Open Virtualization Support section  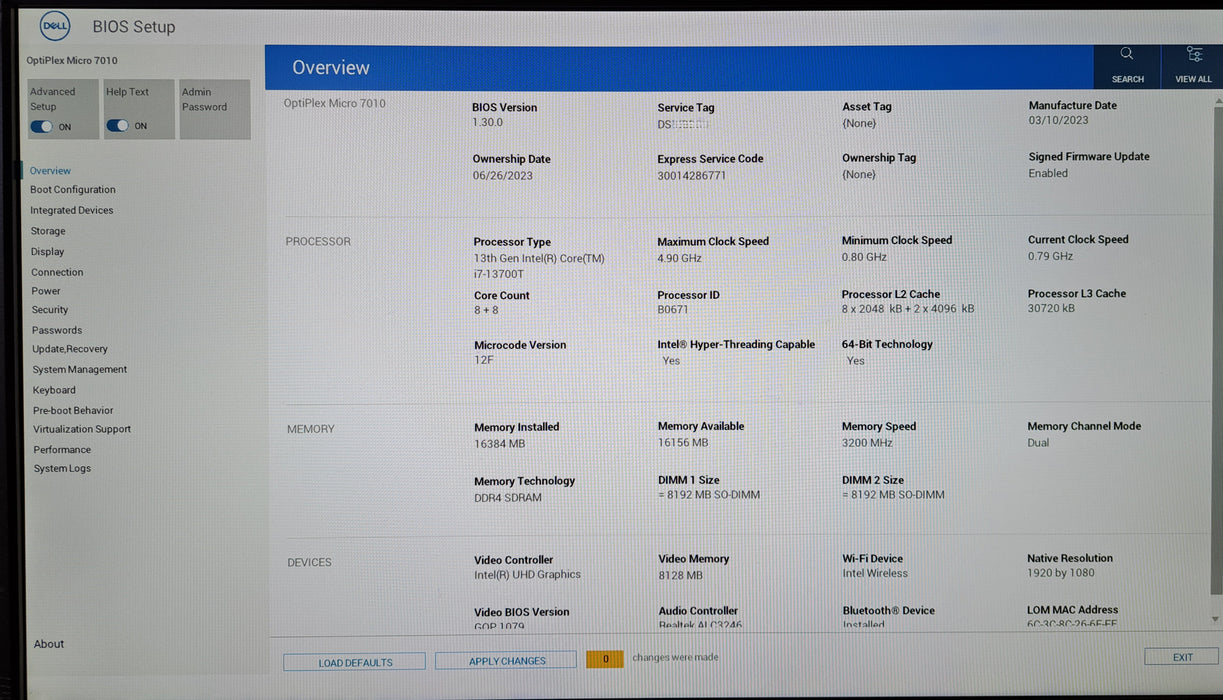point(82,429)
